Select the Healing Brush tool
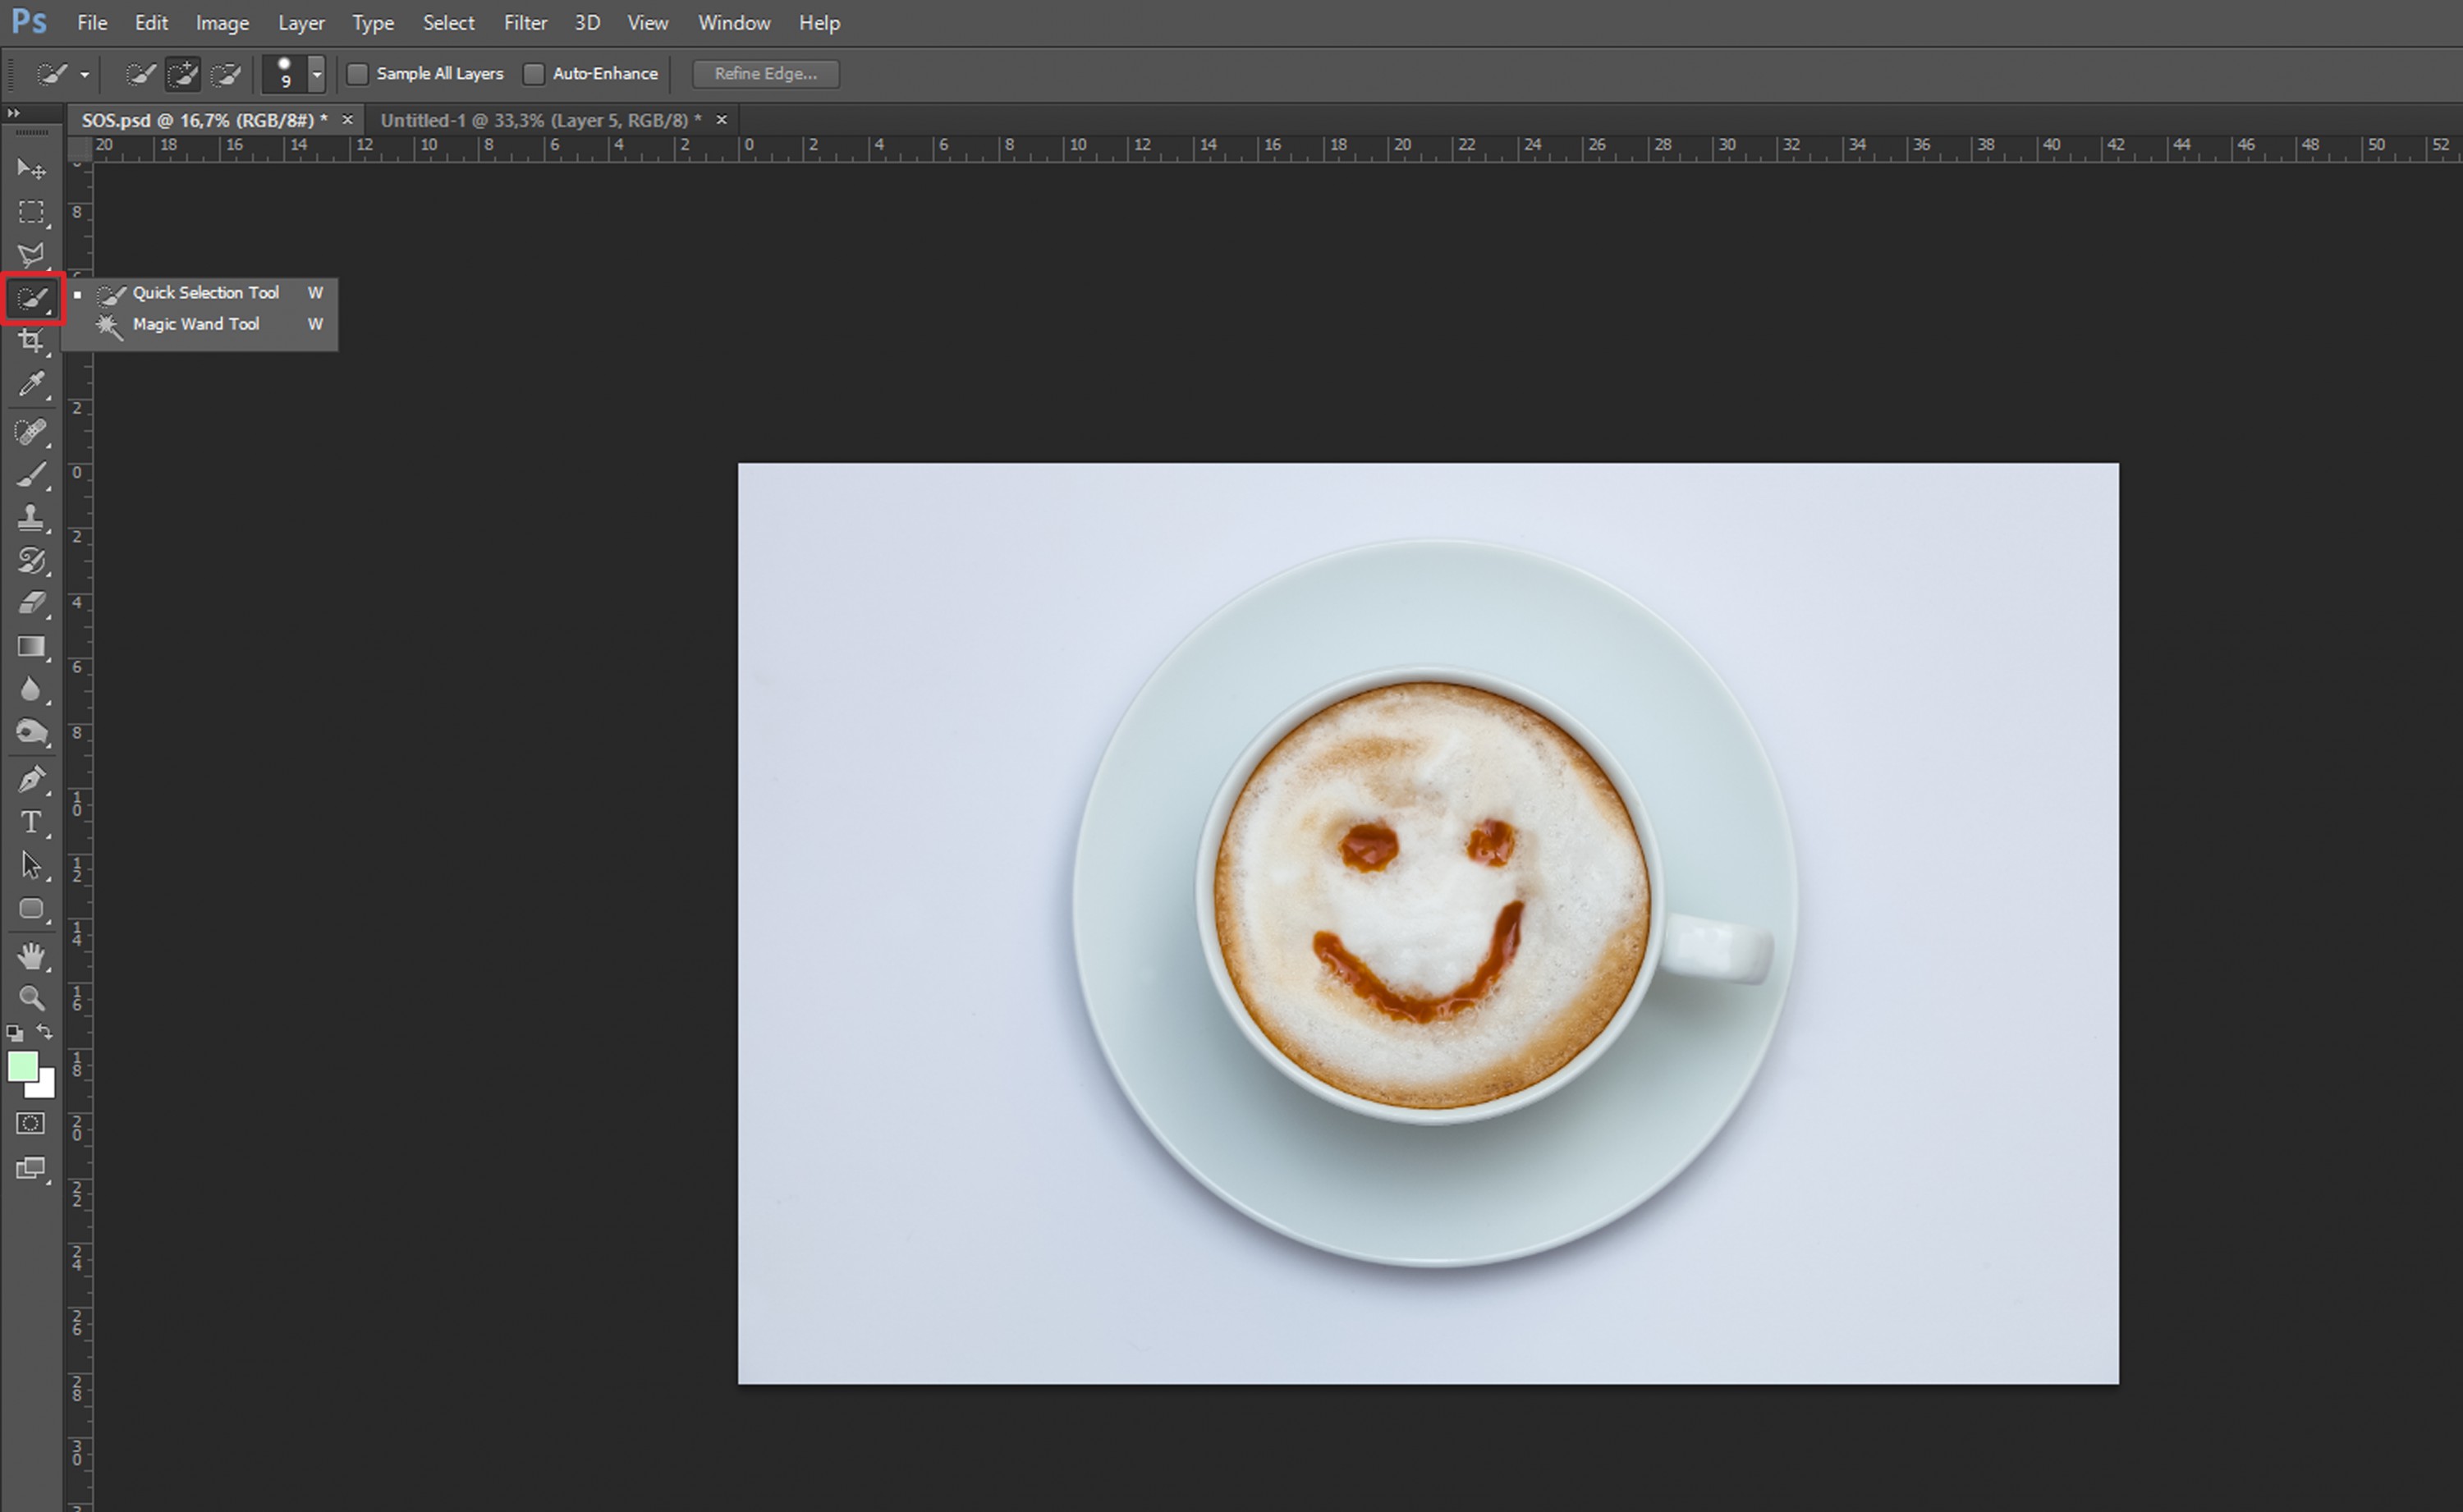The height and width of the screenshot is (1512, 2463). [31, 431]
